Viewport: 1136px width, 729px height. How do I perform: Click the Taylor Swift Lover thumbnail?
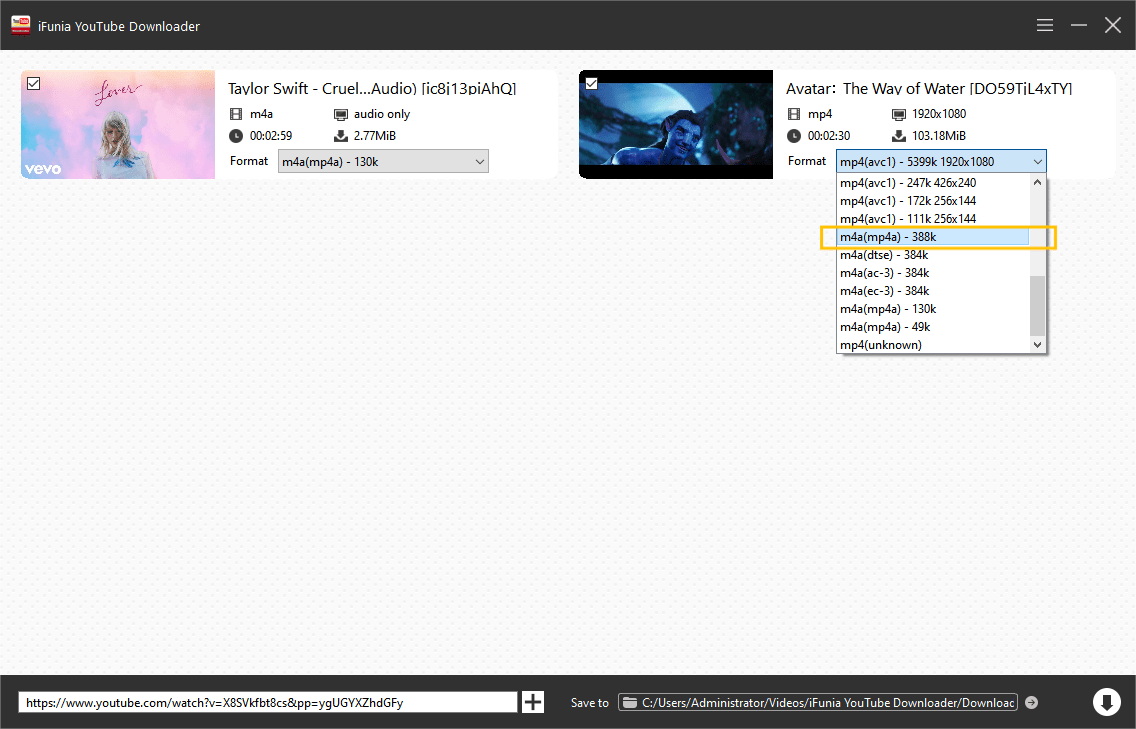[118, 124]
